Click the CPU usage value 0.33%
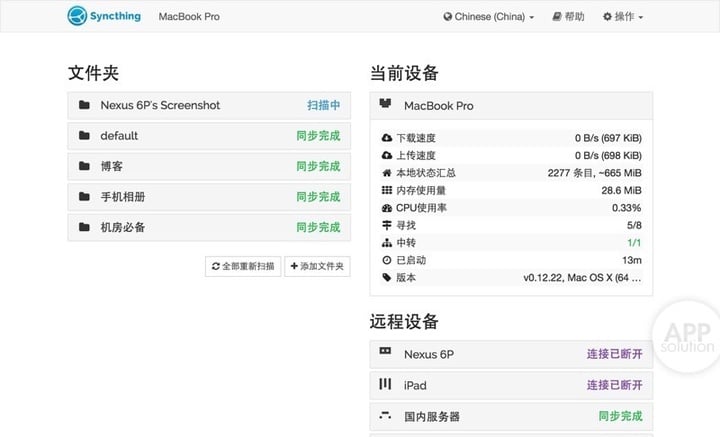Viewport: 720px width, 437px height. (x=626, y=208)
